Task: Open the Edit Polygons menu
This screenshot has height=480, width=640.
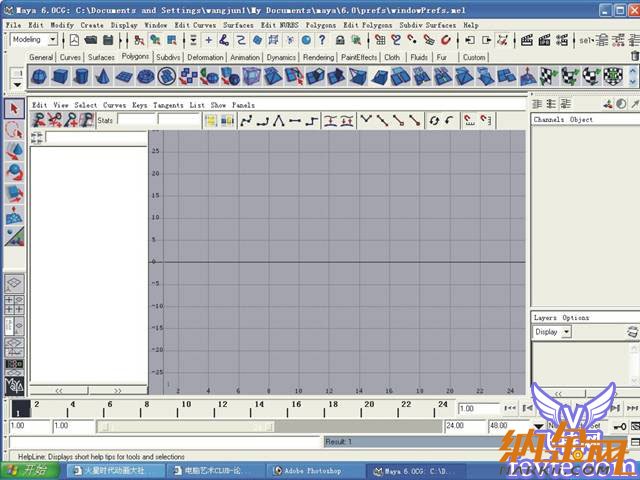Action: 367,25
